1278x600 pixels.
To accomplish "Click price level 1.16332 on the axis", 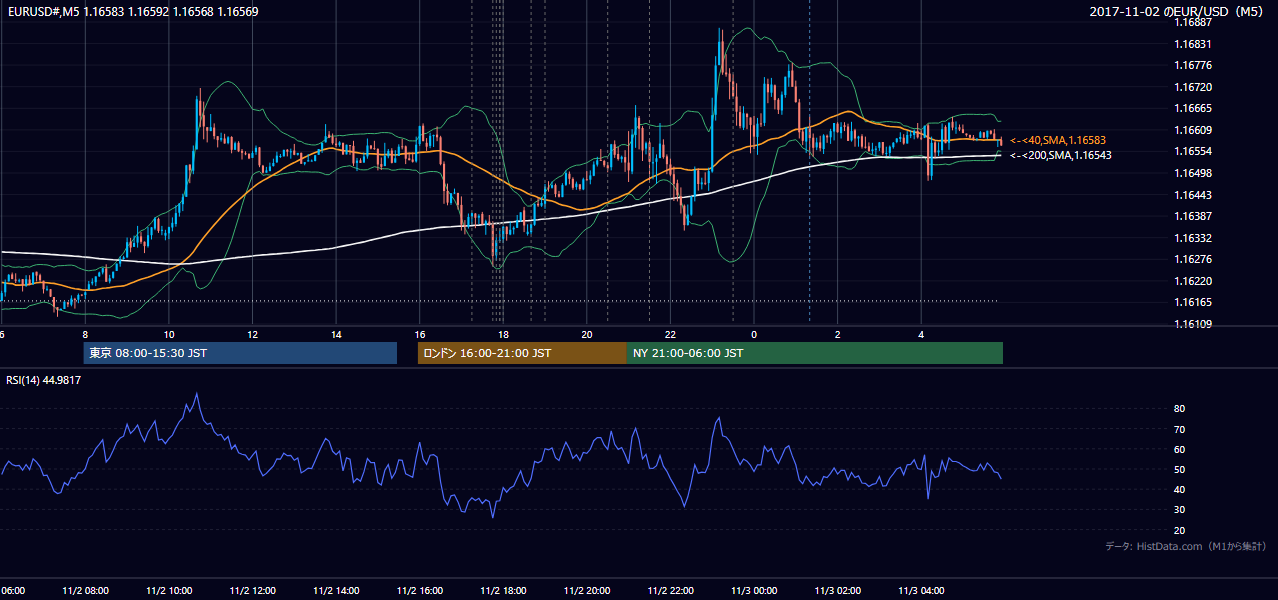I will [1193, 238].
